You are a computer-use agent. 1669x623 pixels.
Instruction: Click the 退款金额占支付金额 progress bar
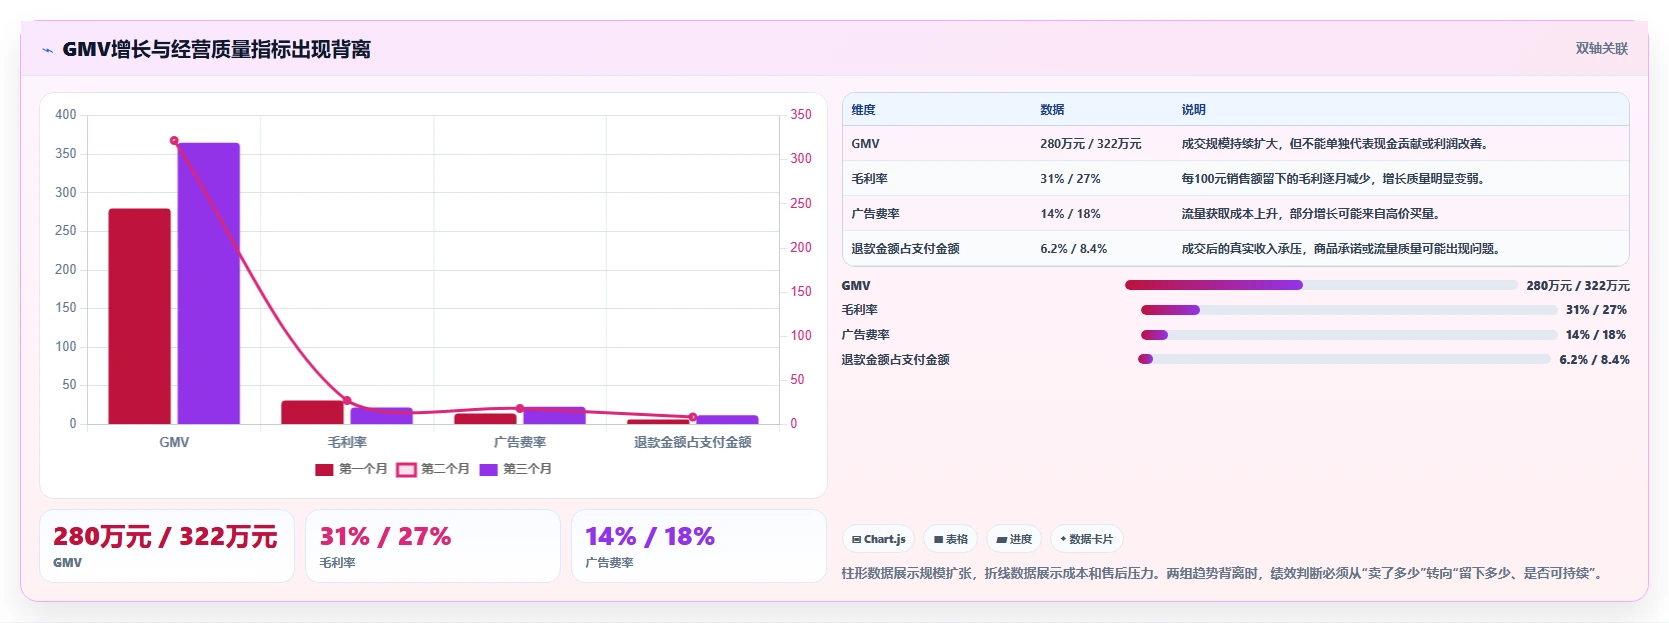tap(1344, 359)
